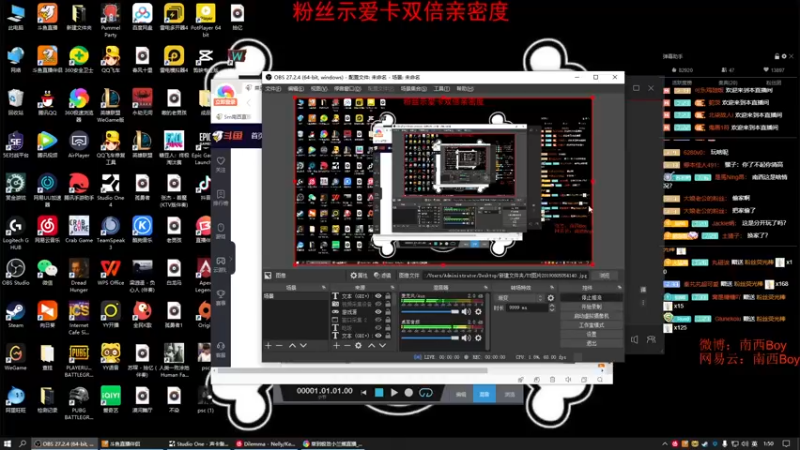Open source properties gear below Sources list
Image resolution: width=800 pixels, height=450 pixels.
[359, 345]
